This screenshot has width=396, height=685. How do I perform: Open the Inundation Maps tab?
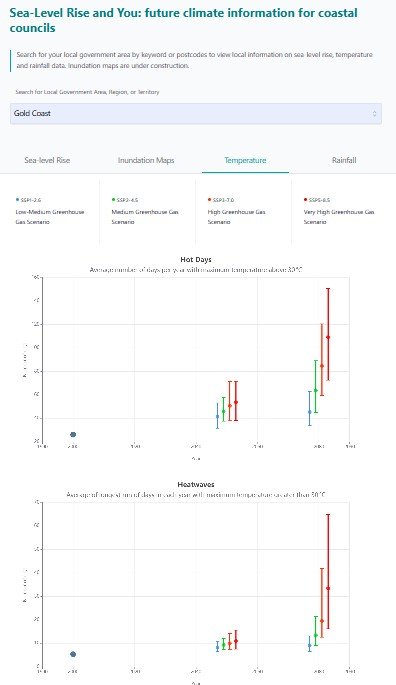[146, 160]
